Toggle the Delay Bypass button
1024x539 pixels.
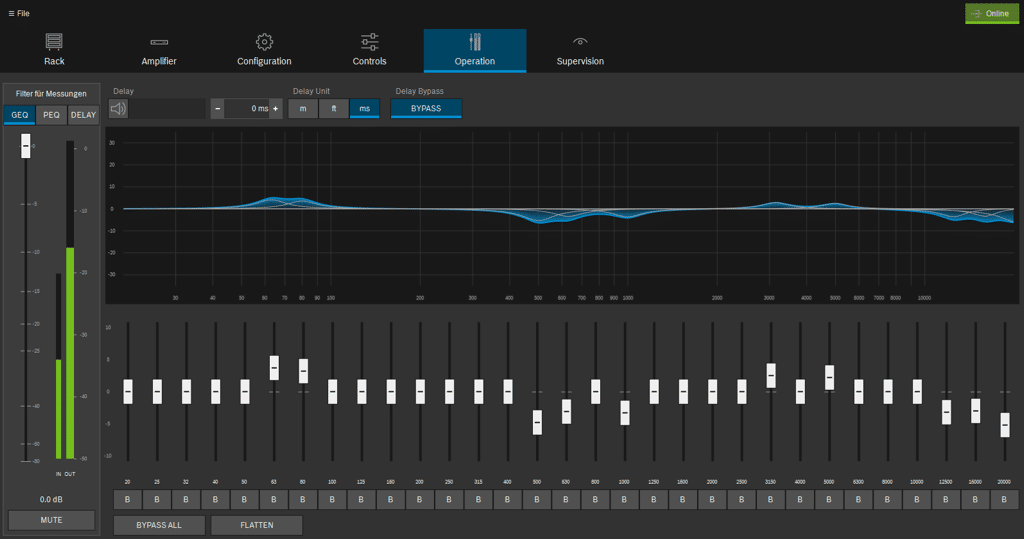[426, 108]
